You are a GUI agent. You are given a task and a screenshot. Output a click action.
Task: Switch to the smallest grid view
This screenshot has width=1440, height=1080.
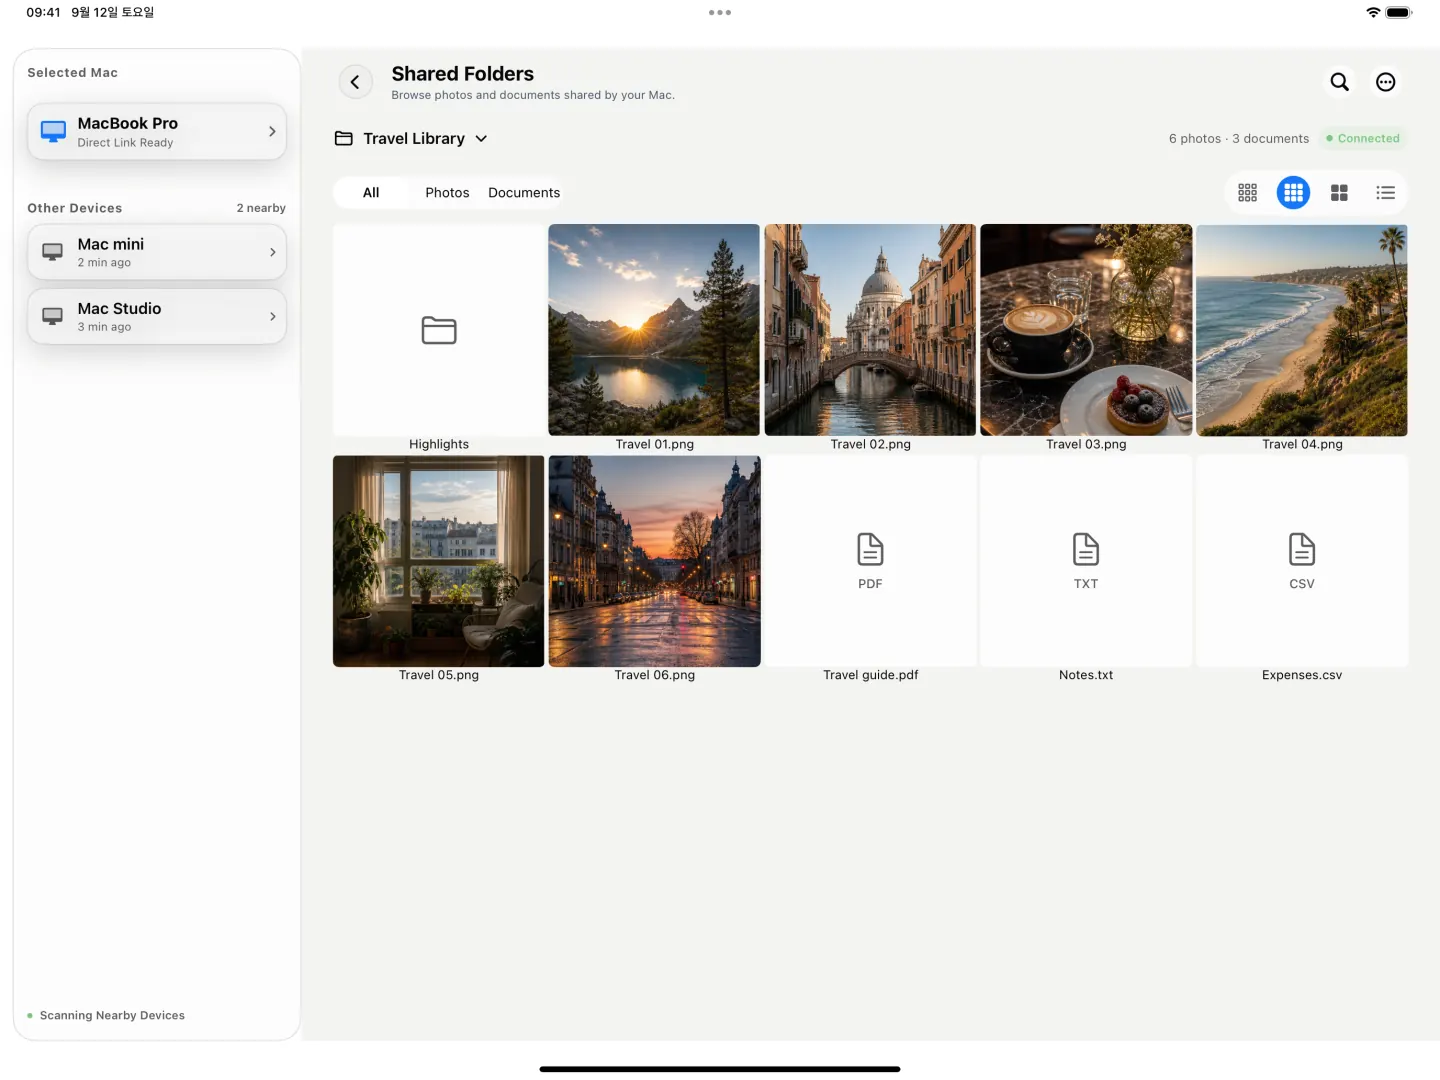[x=1248, y=193]
